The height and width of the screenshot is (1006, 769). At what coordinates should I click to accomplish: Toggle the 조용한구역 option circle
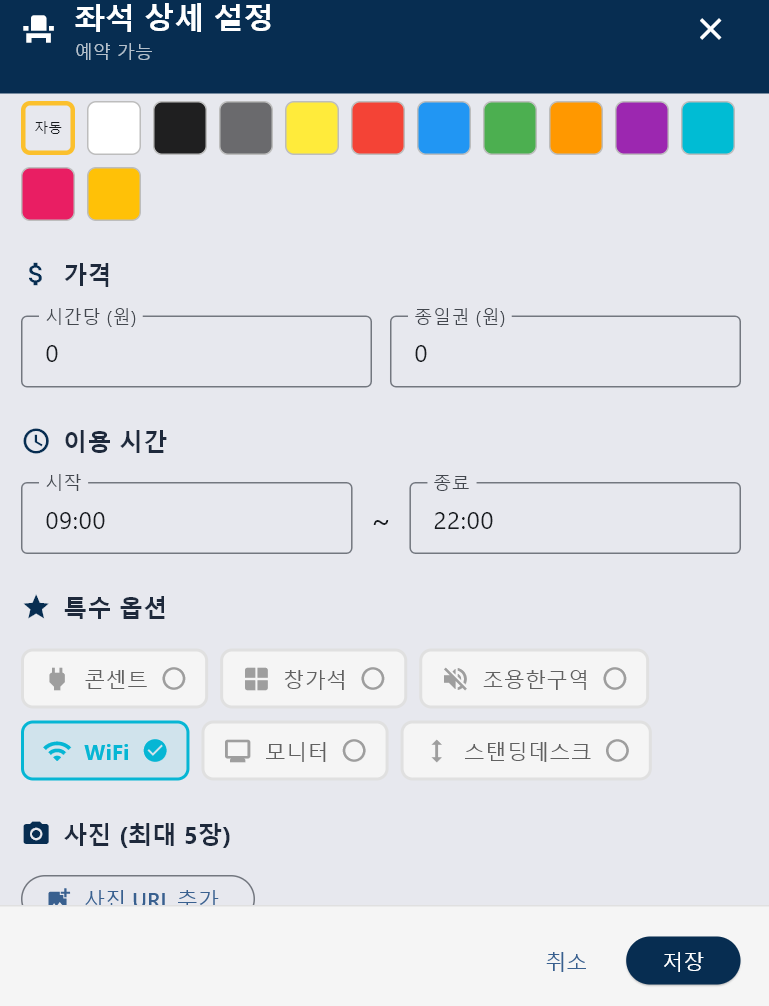615,679
